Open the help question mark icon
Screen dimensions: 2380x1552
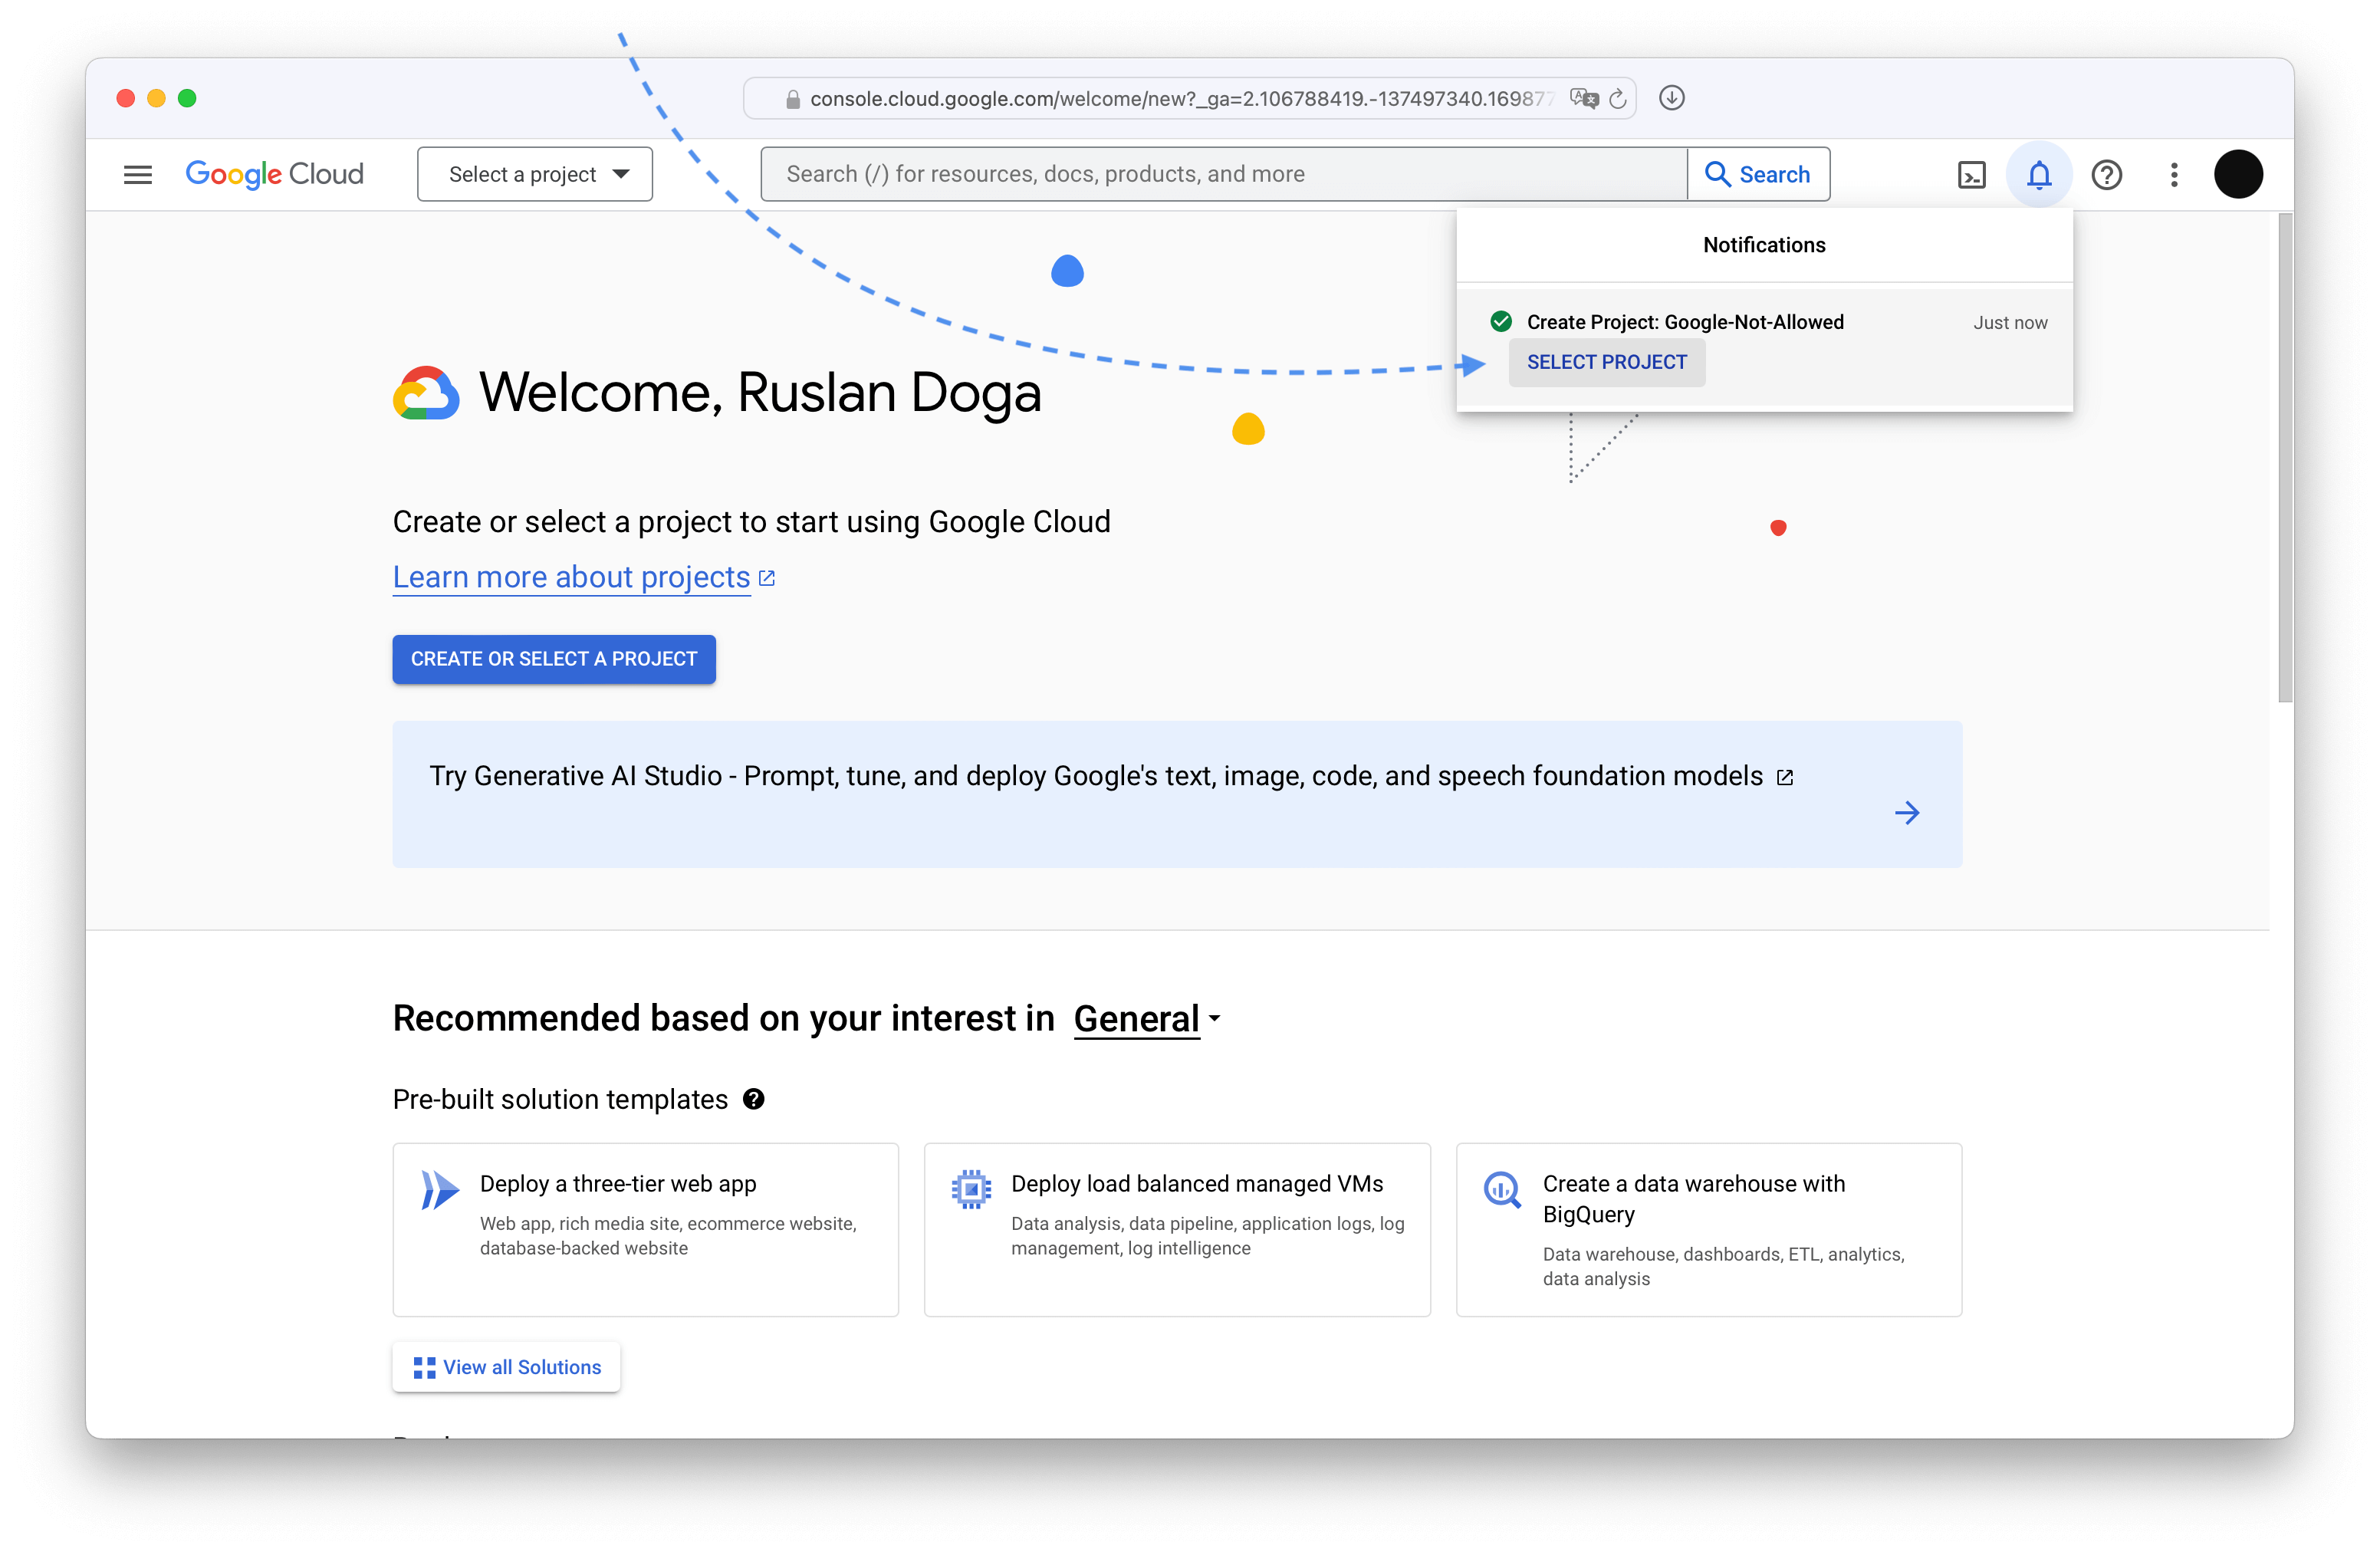pos(2106,175)
